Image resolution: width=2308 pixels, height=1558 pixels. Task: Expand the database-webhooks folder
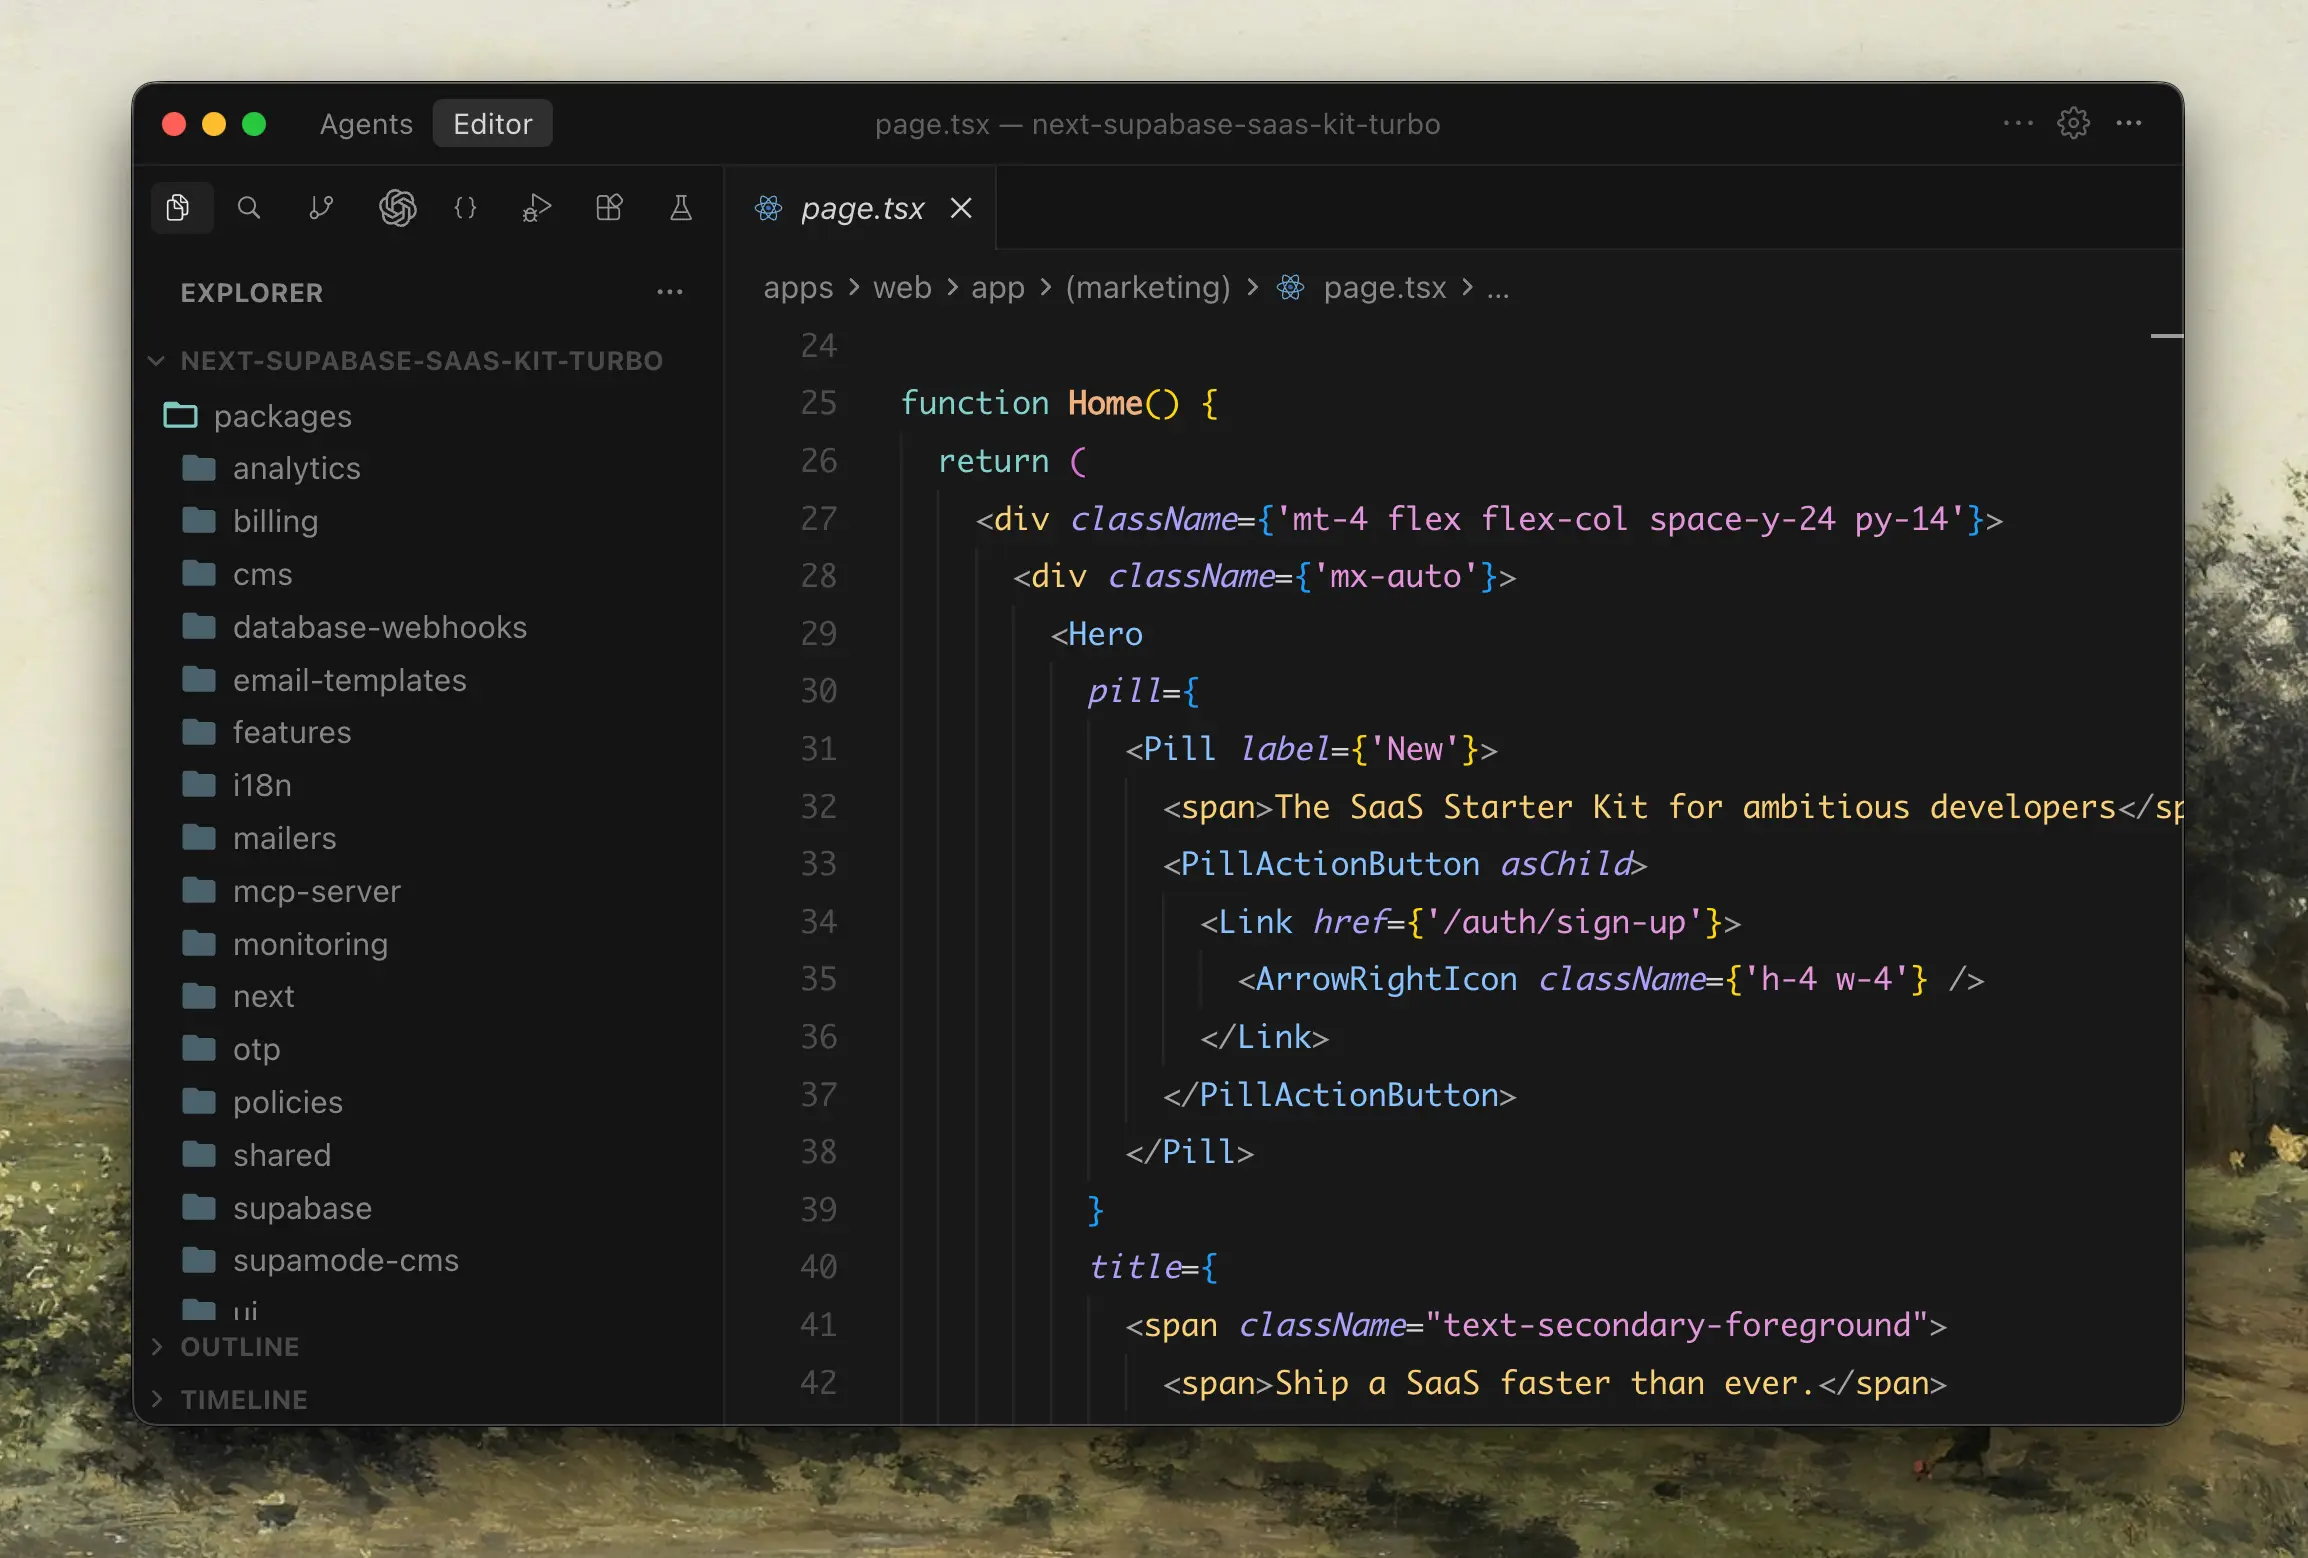[x=379, y=627]
